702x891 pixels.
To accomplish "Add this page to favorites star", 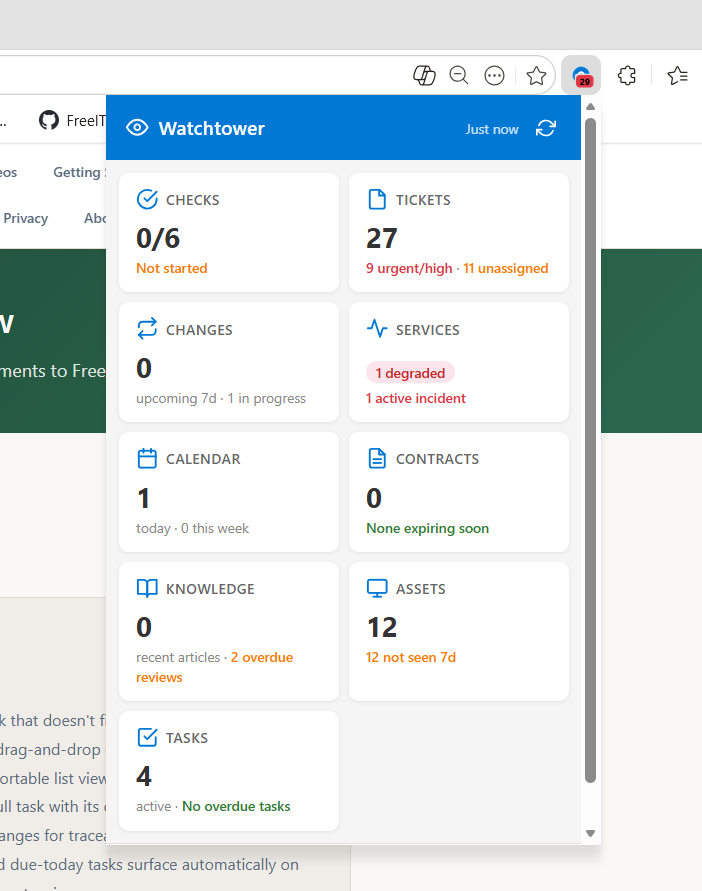I will (536, 76).
